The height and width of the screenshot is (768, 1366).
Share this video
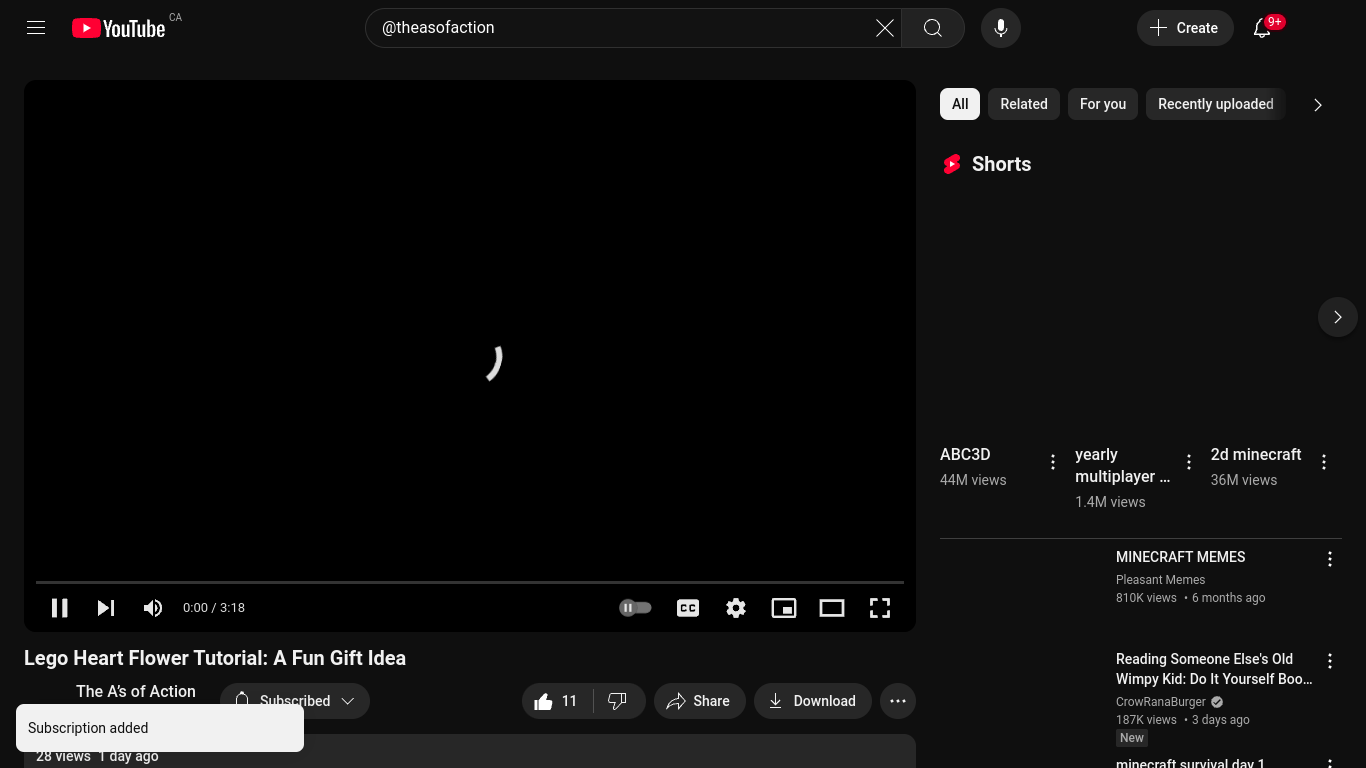(699, 701)
